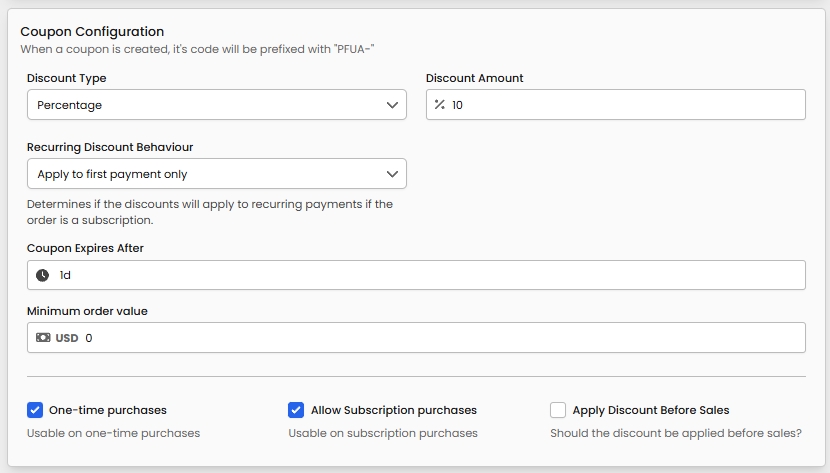Click the clock icon in Coupon Expires After
The image size is (830, 473).
pos(43,275)
